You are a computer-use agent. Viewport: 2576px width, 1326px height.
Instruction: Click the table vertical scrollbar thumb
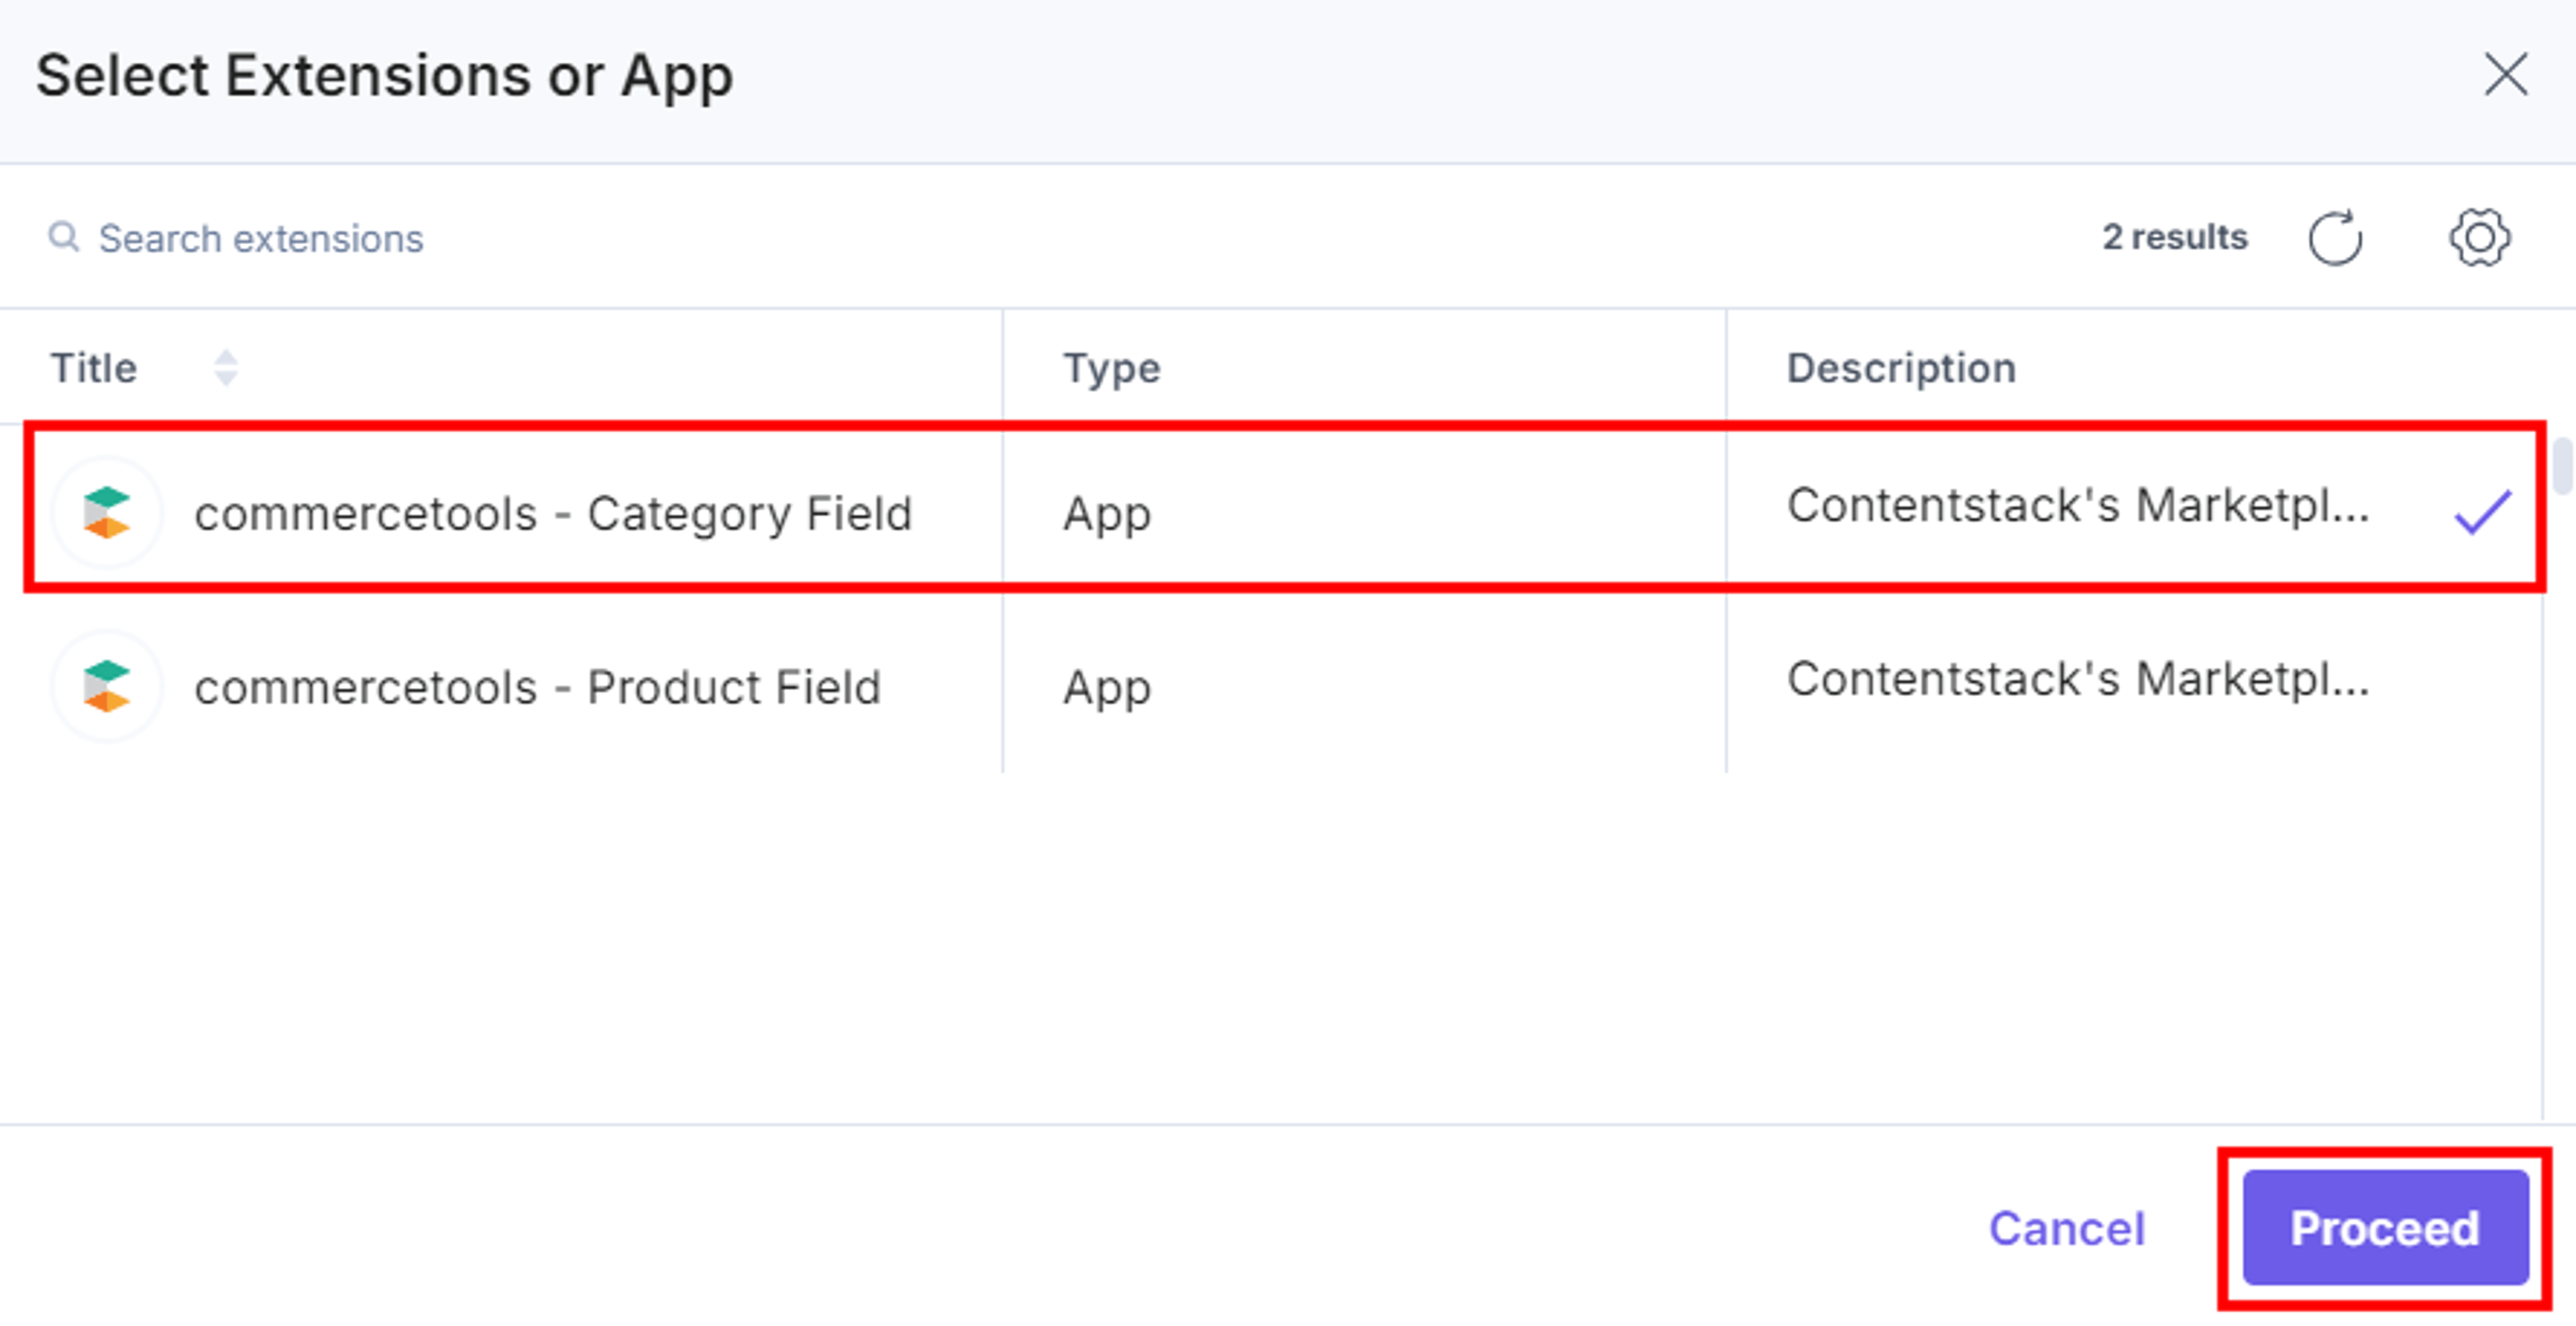coord(2563,466)
